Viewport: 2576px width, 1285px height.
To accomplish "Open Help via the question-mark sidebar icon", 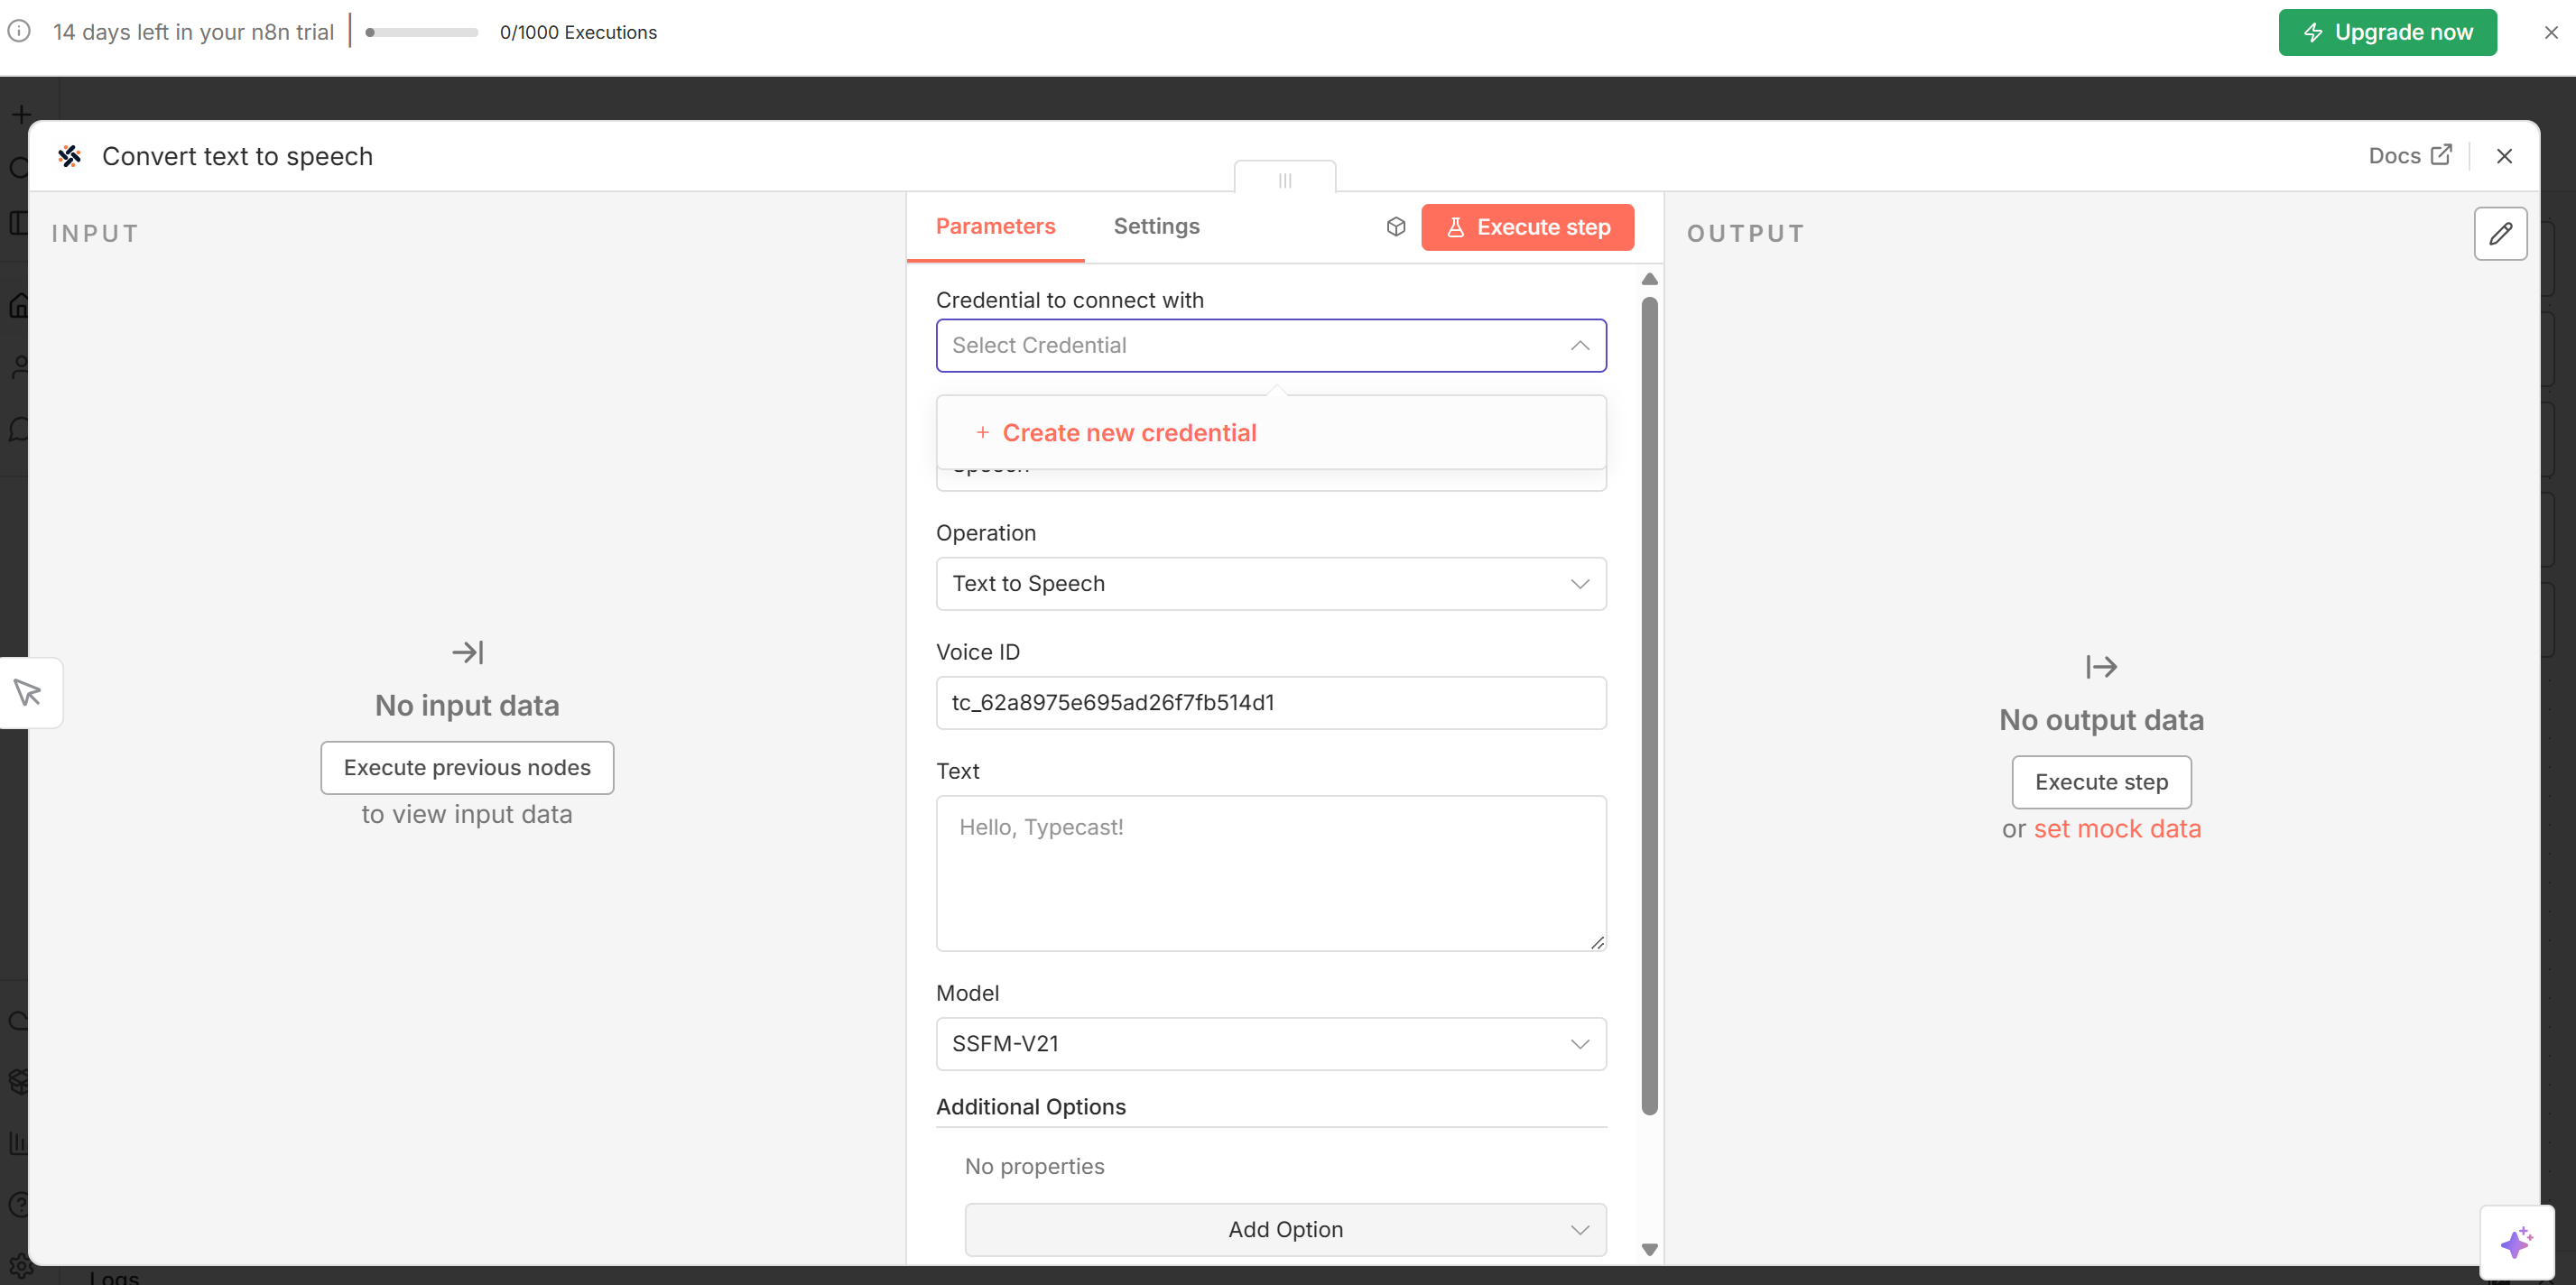I will pos(18,1203).
